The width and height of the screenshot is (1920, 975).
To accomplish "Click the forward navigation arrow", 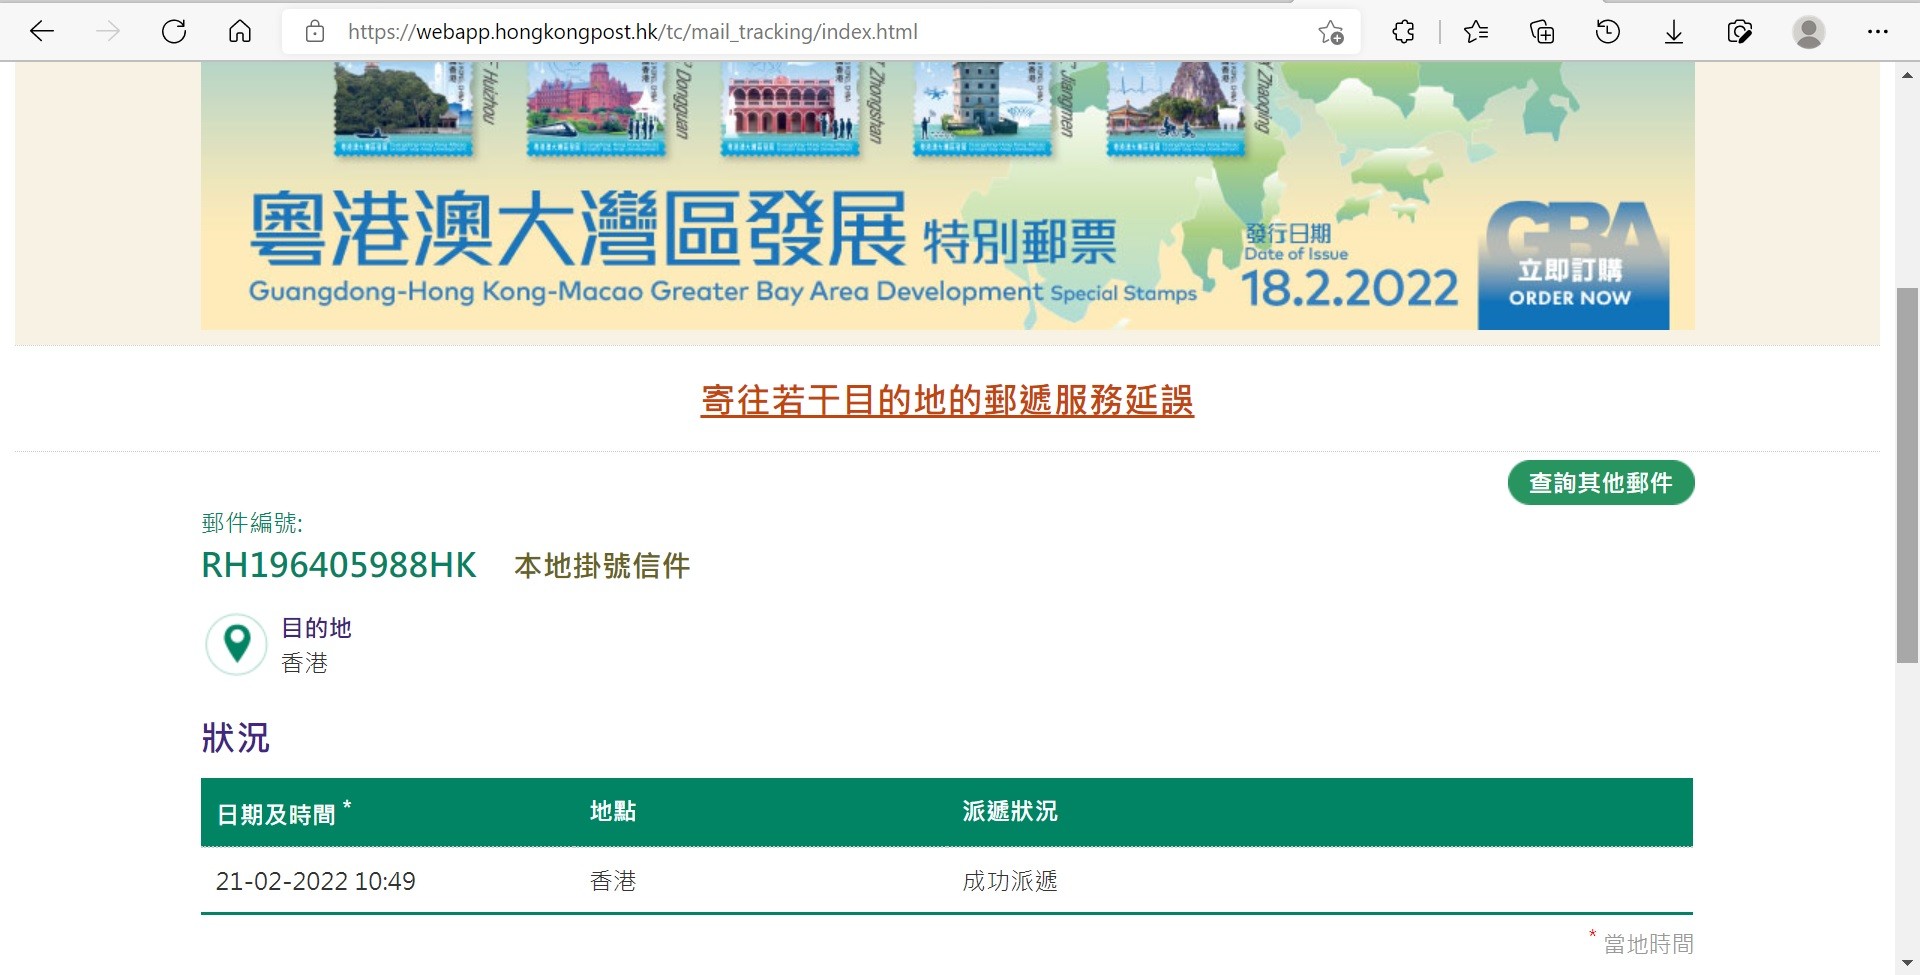I will pyautogui.click(x=108, y=32).
